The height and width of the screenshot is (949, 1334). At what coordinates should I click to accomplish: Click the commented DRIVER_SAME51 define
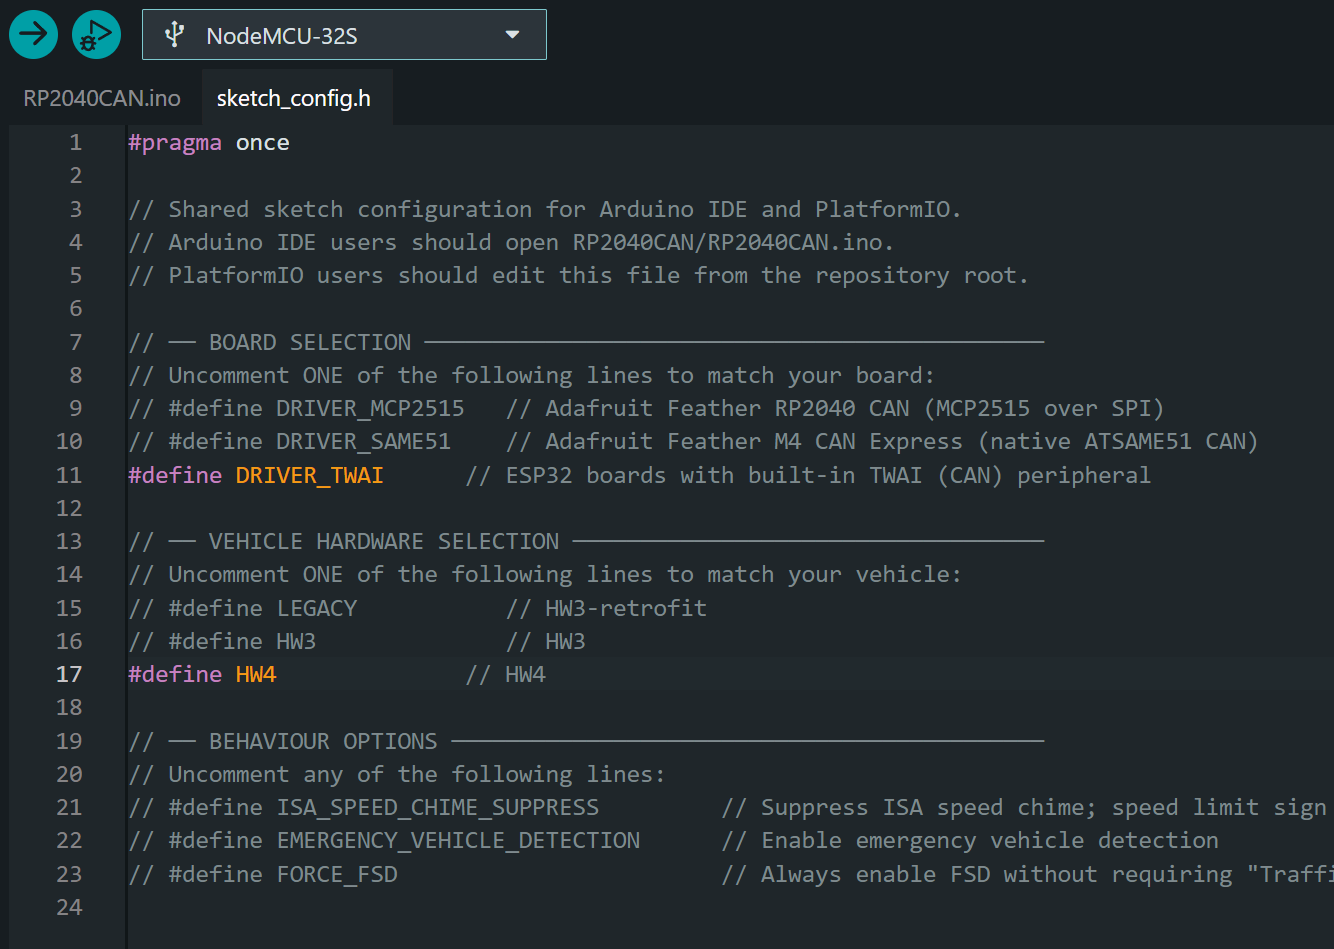point(363,441)
